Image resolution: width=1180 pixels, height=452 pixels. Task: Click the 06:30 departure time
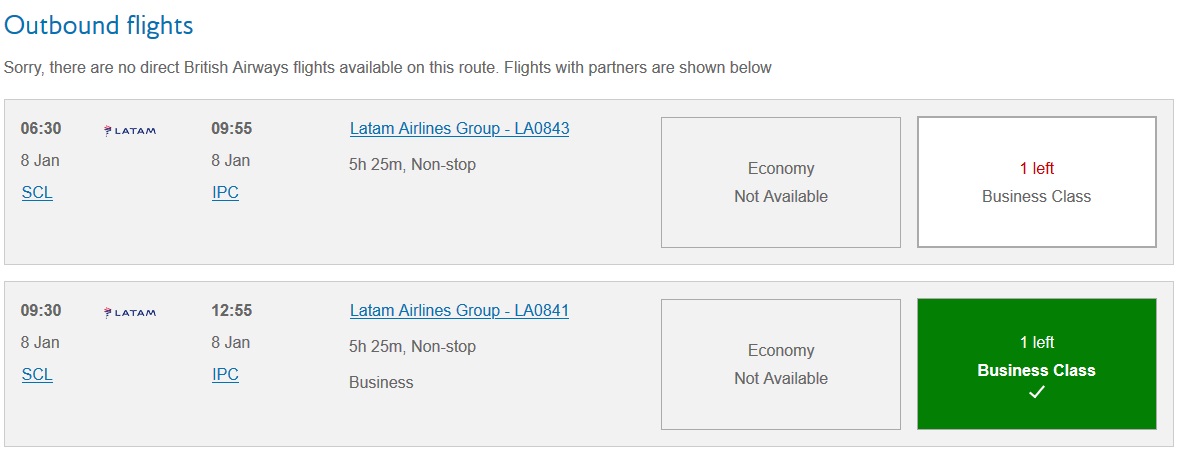[41, 128]
